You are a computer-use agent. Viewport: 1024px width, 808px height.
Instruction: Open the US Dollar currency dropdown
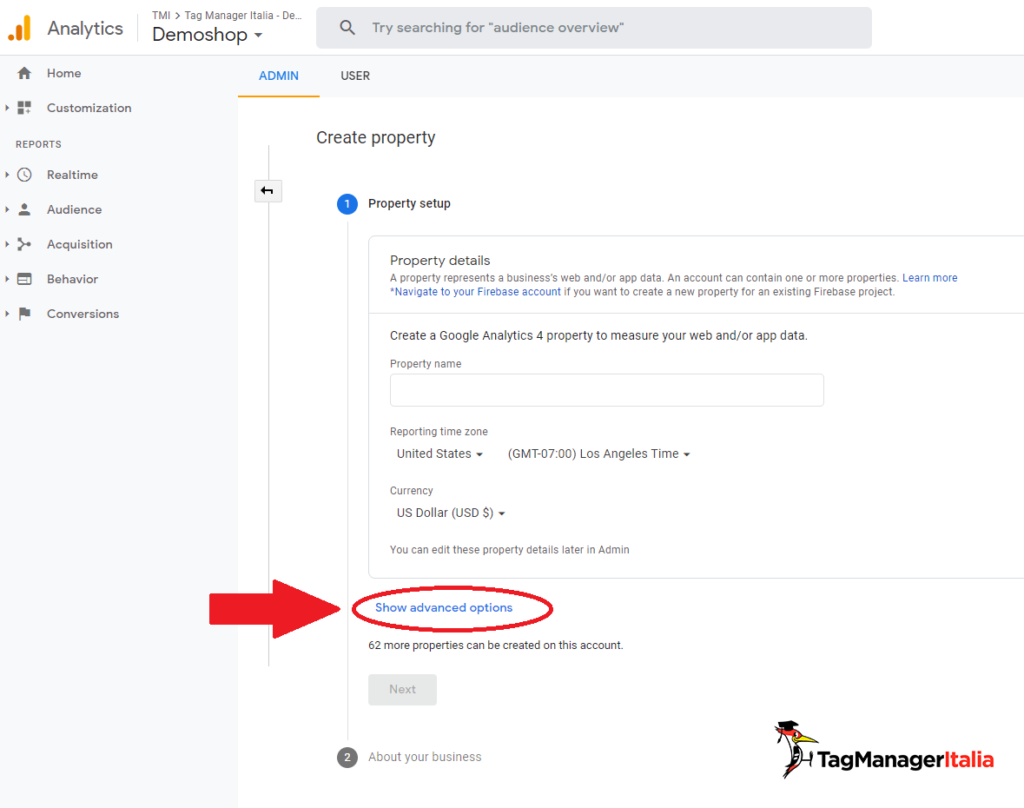[x=451, y=513]
